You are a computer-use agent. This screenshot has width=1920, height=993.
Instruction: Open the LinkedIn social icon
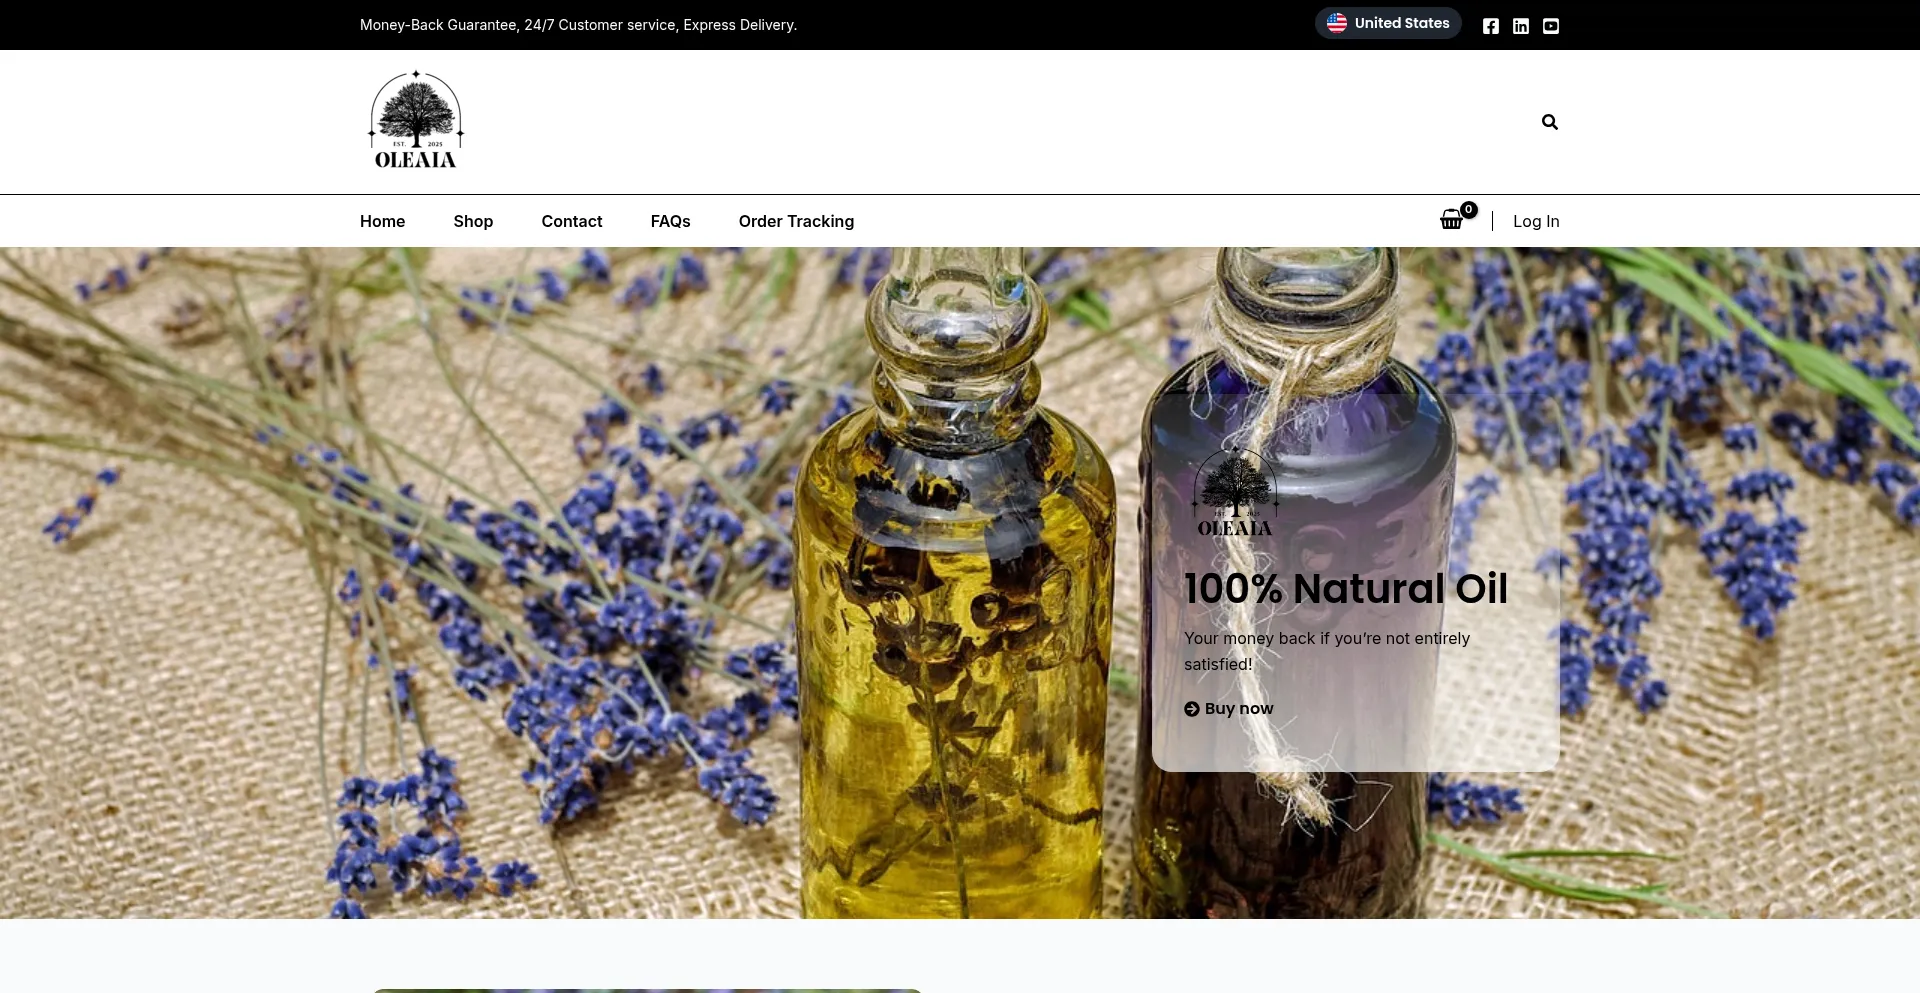tap(1520, 26)
